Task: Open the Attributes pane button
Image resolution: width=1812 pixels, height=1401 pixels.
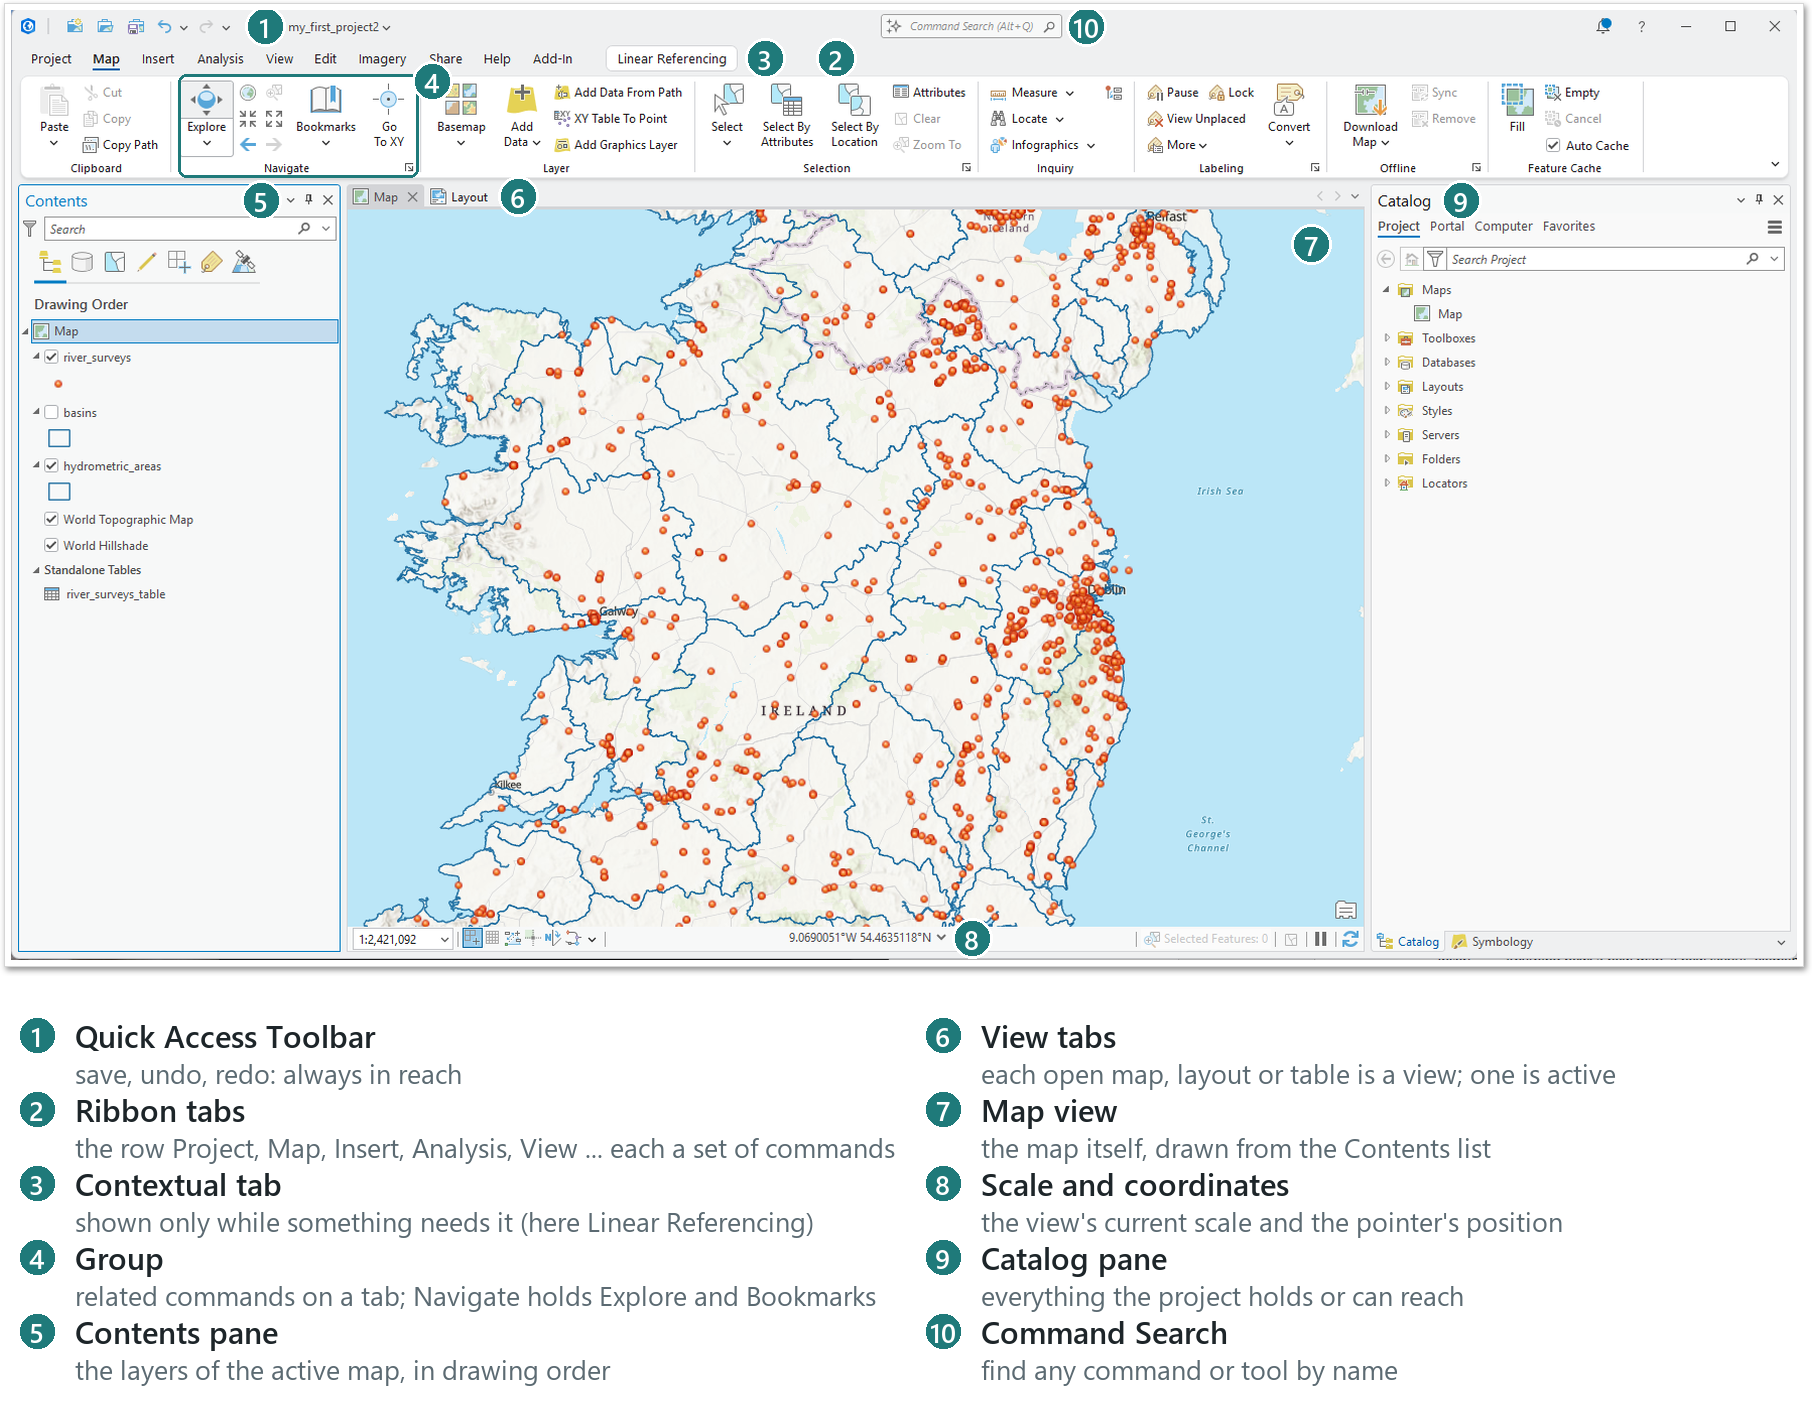Action: (929, 92)
